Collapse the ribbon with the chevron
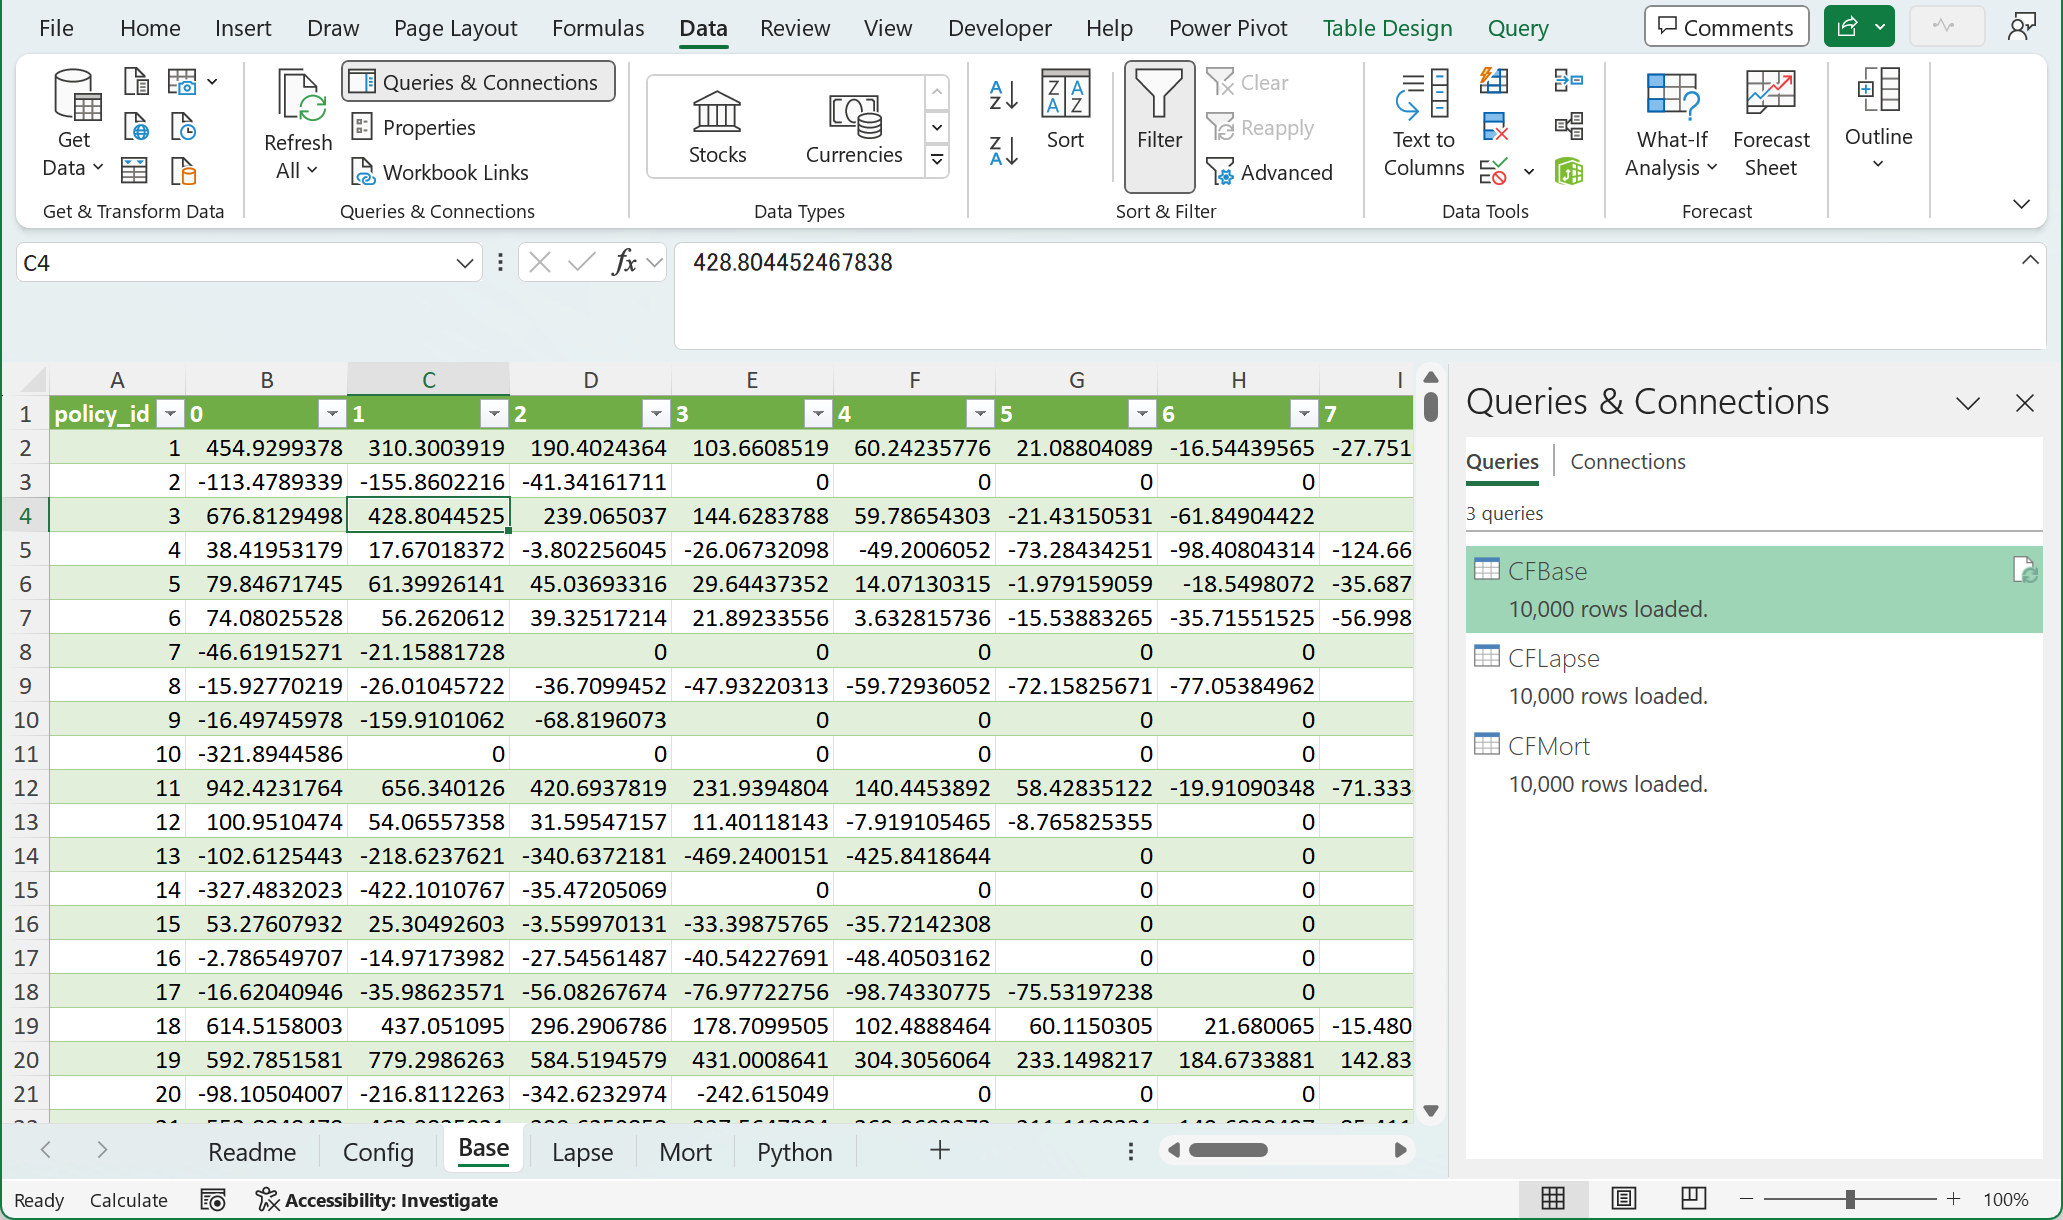Screen dimensions: 2063x1220 [x=2021, y=204]
